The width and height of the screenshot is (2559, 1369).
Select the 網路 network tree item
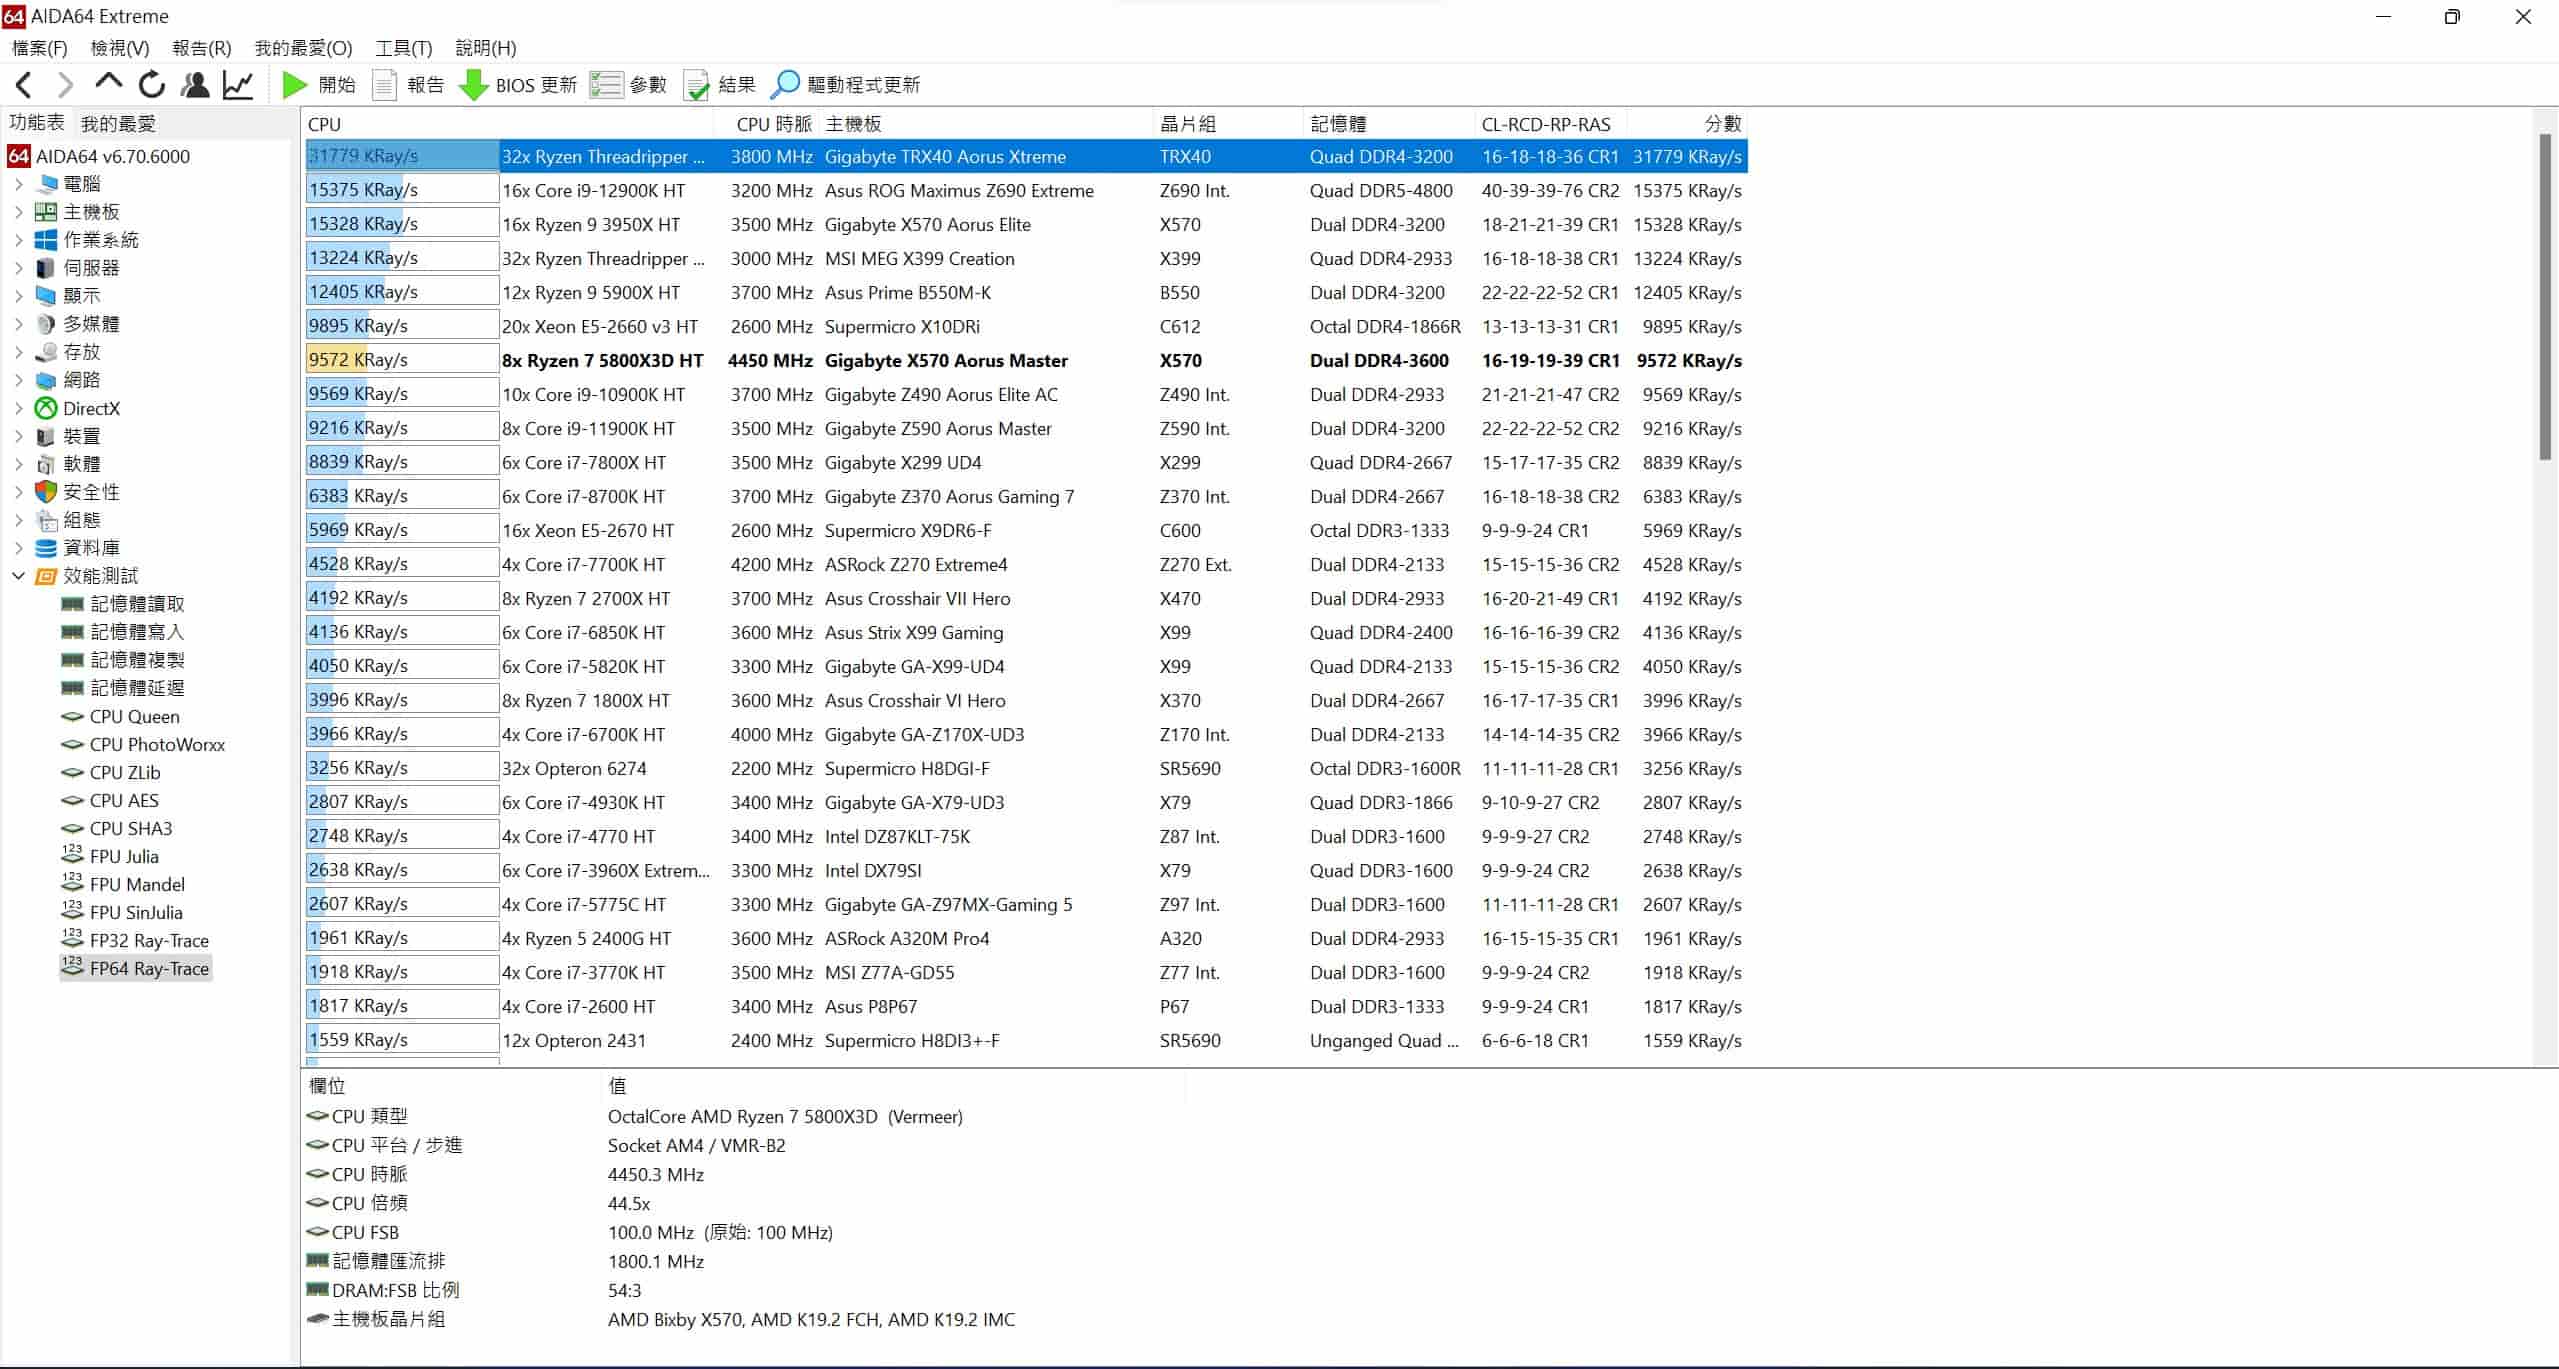(68, 380)
